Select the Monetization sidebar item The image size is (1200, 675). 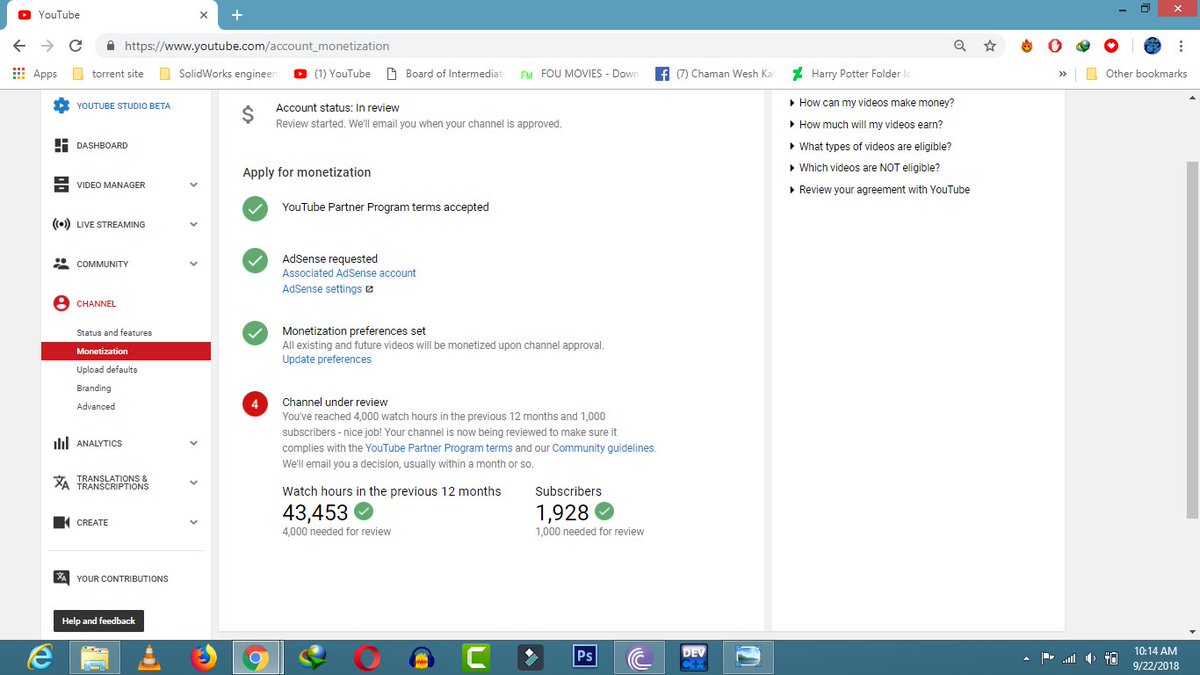[x=126, y=351]
